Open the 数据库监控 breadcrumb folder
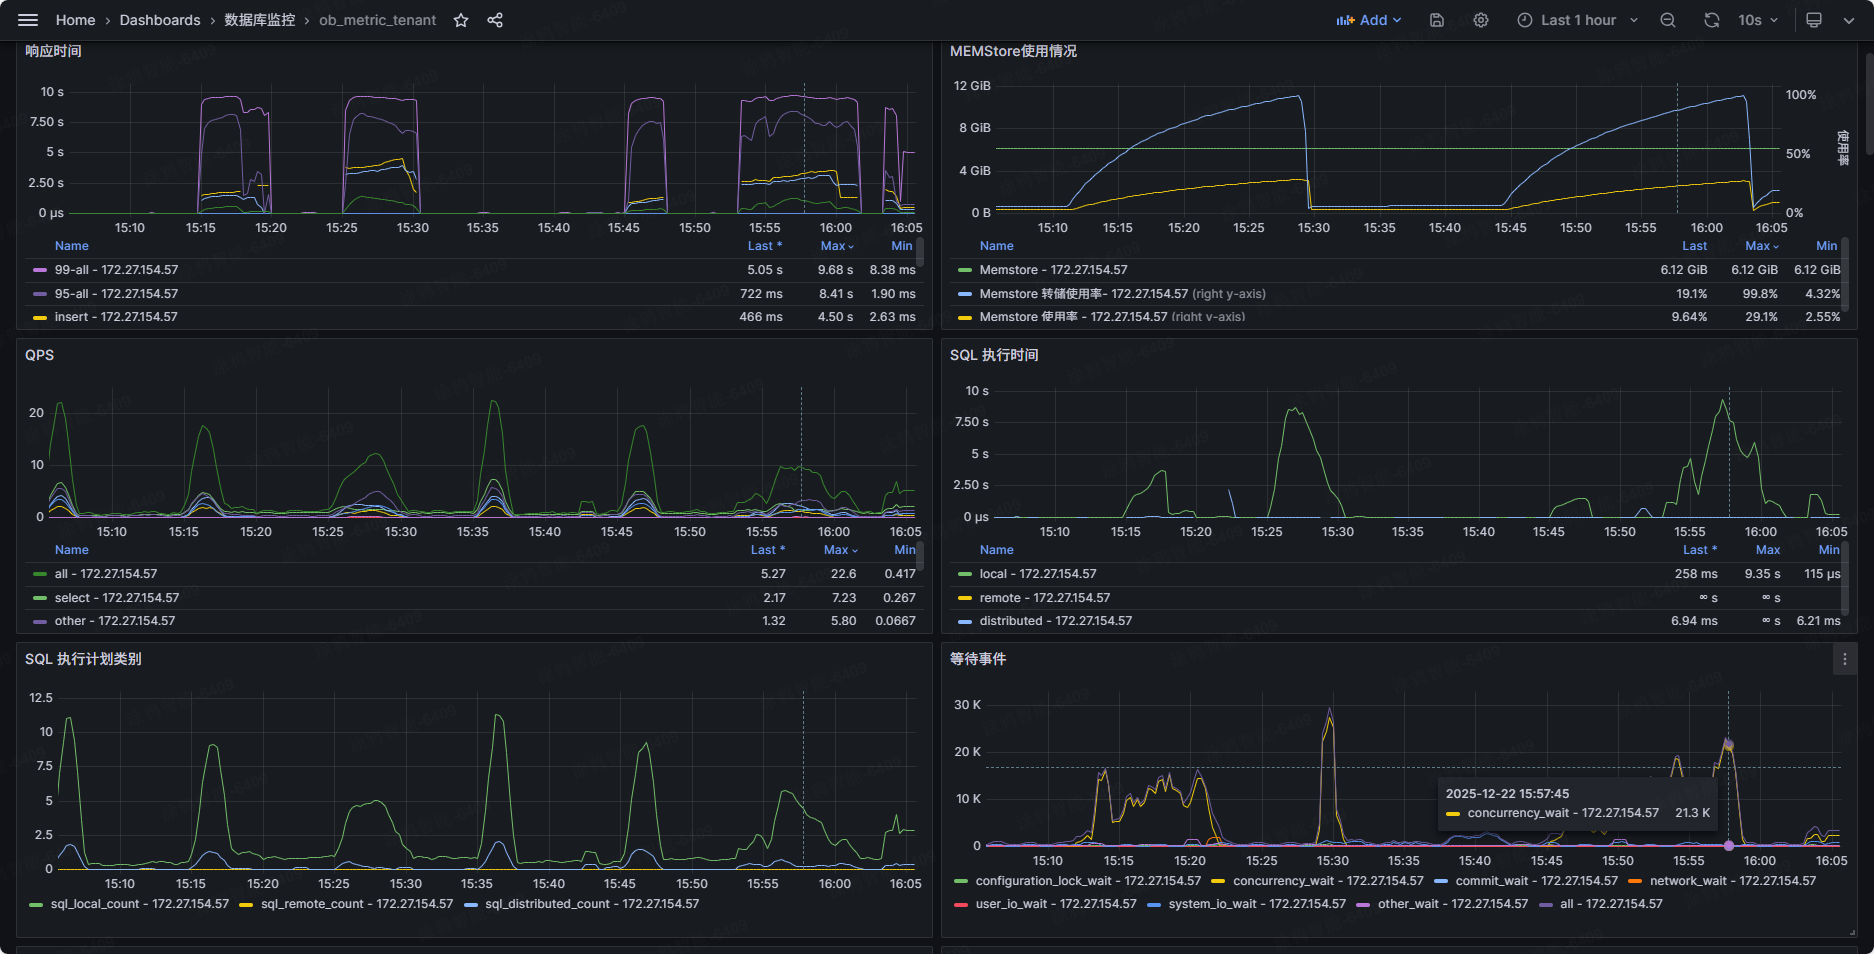 [x=259, y=20]
